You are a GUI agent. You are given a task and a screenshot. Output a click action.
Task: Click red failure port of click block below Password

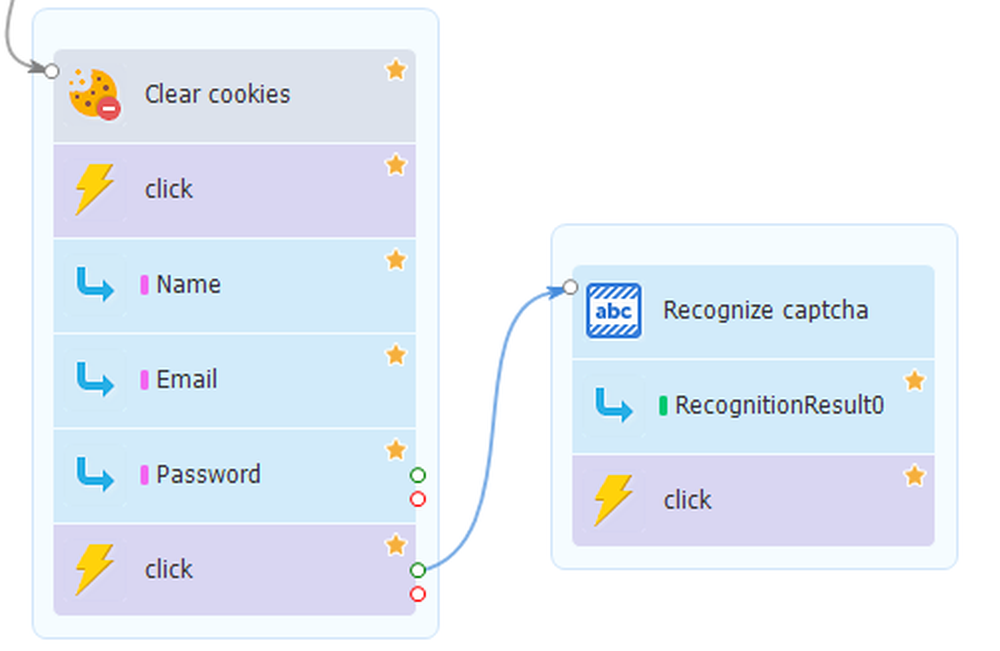[x=418, y=594]
